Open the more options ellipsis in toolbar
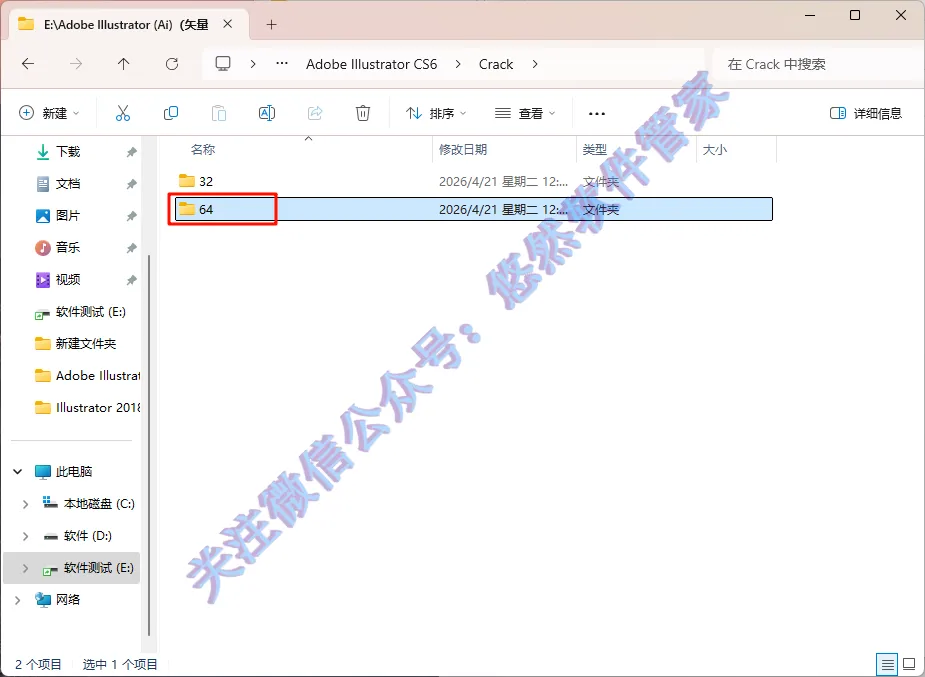The image size is (925, 677). tap(596, 113)
